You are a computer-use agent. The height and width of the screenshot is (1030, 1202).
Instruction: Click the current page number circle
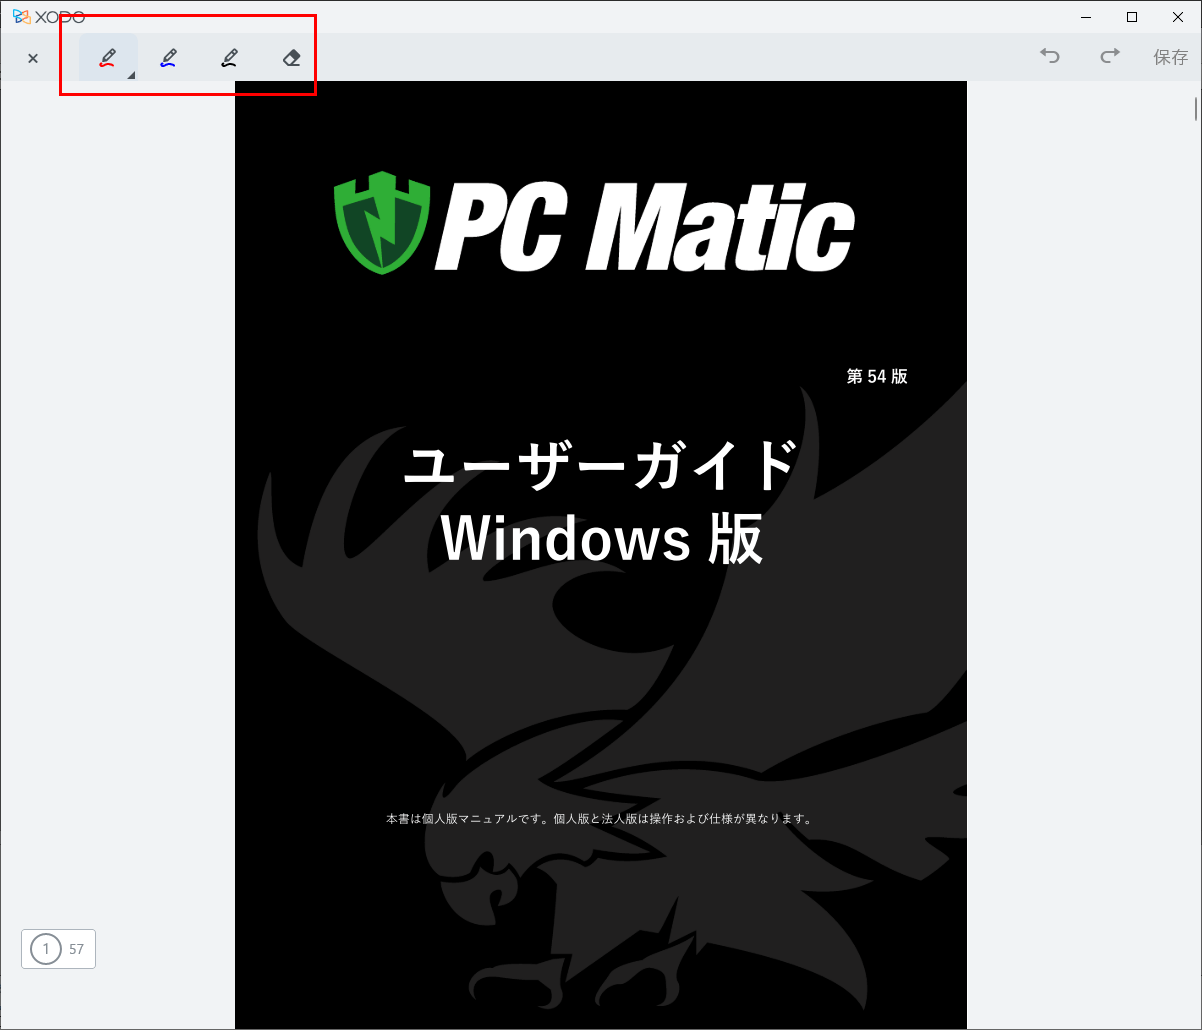coord(45,949)
